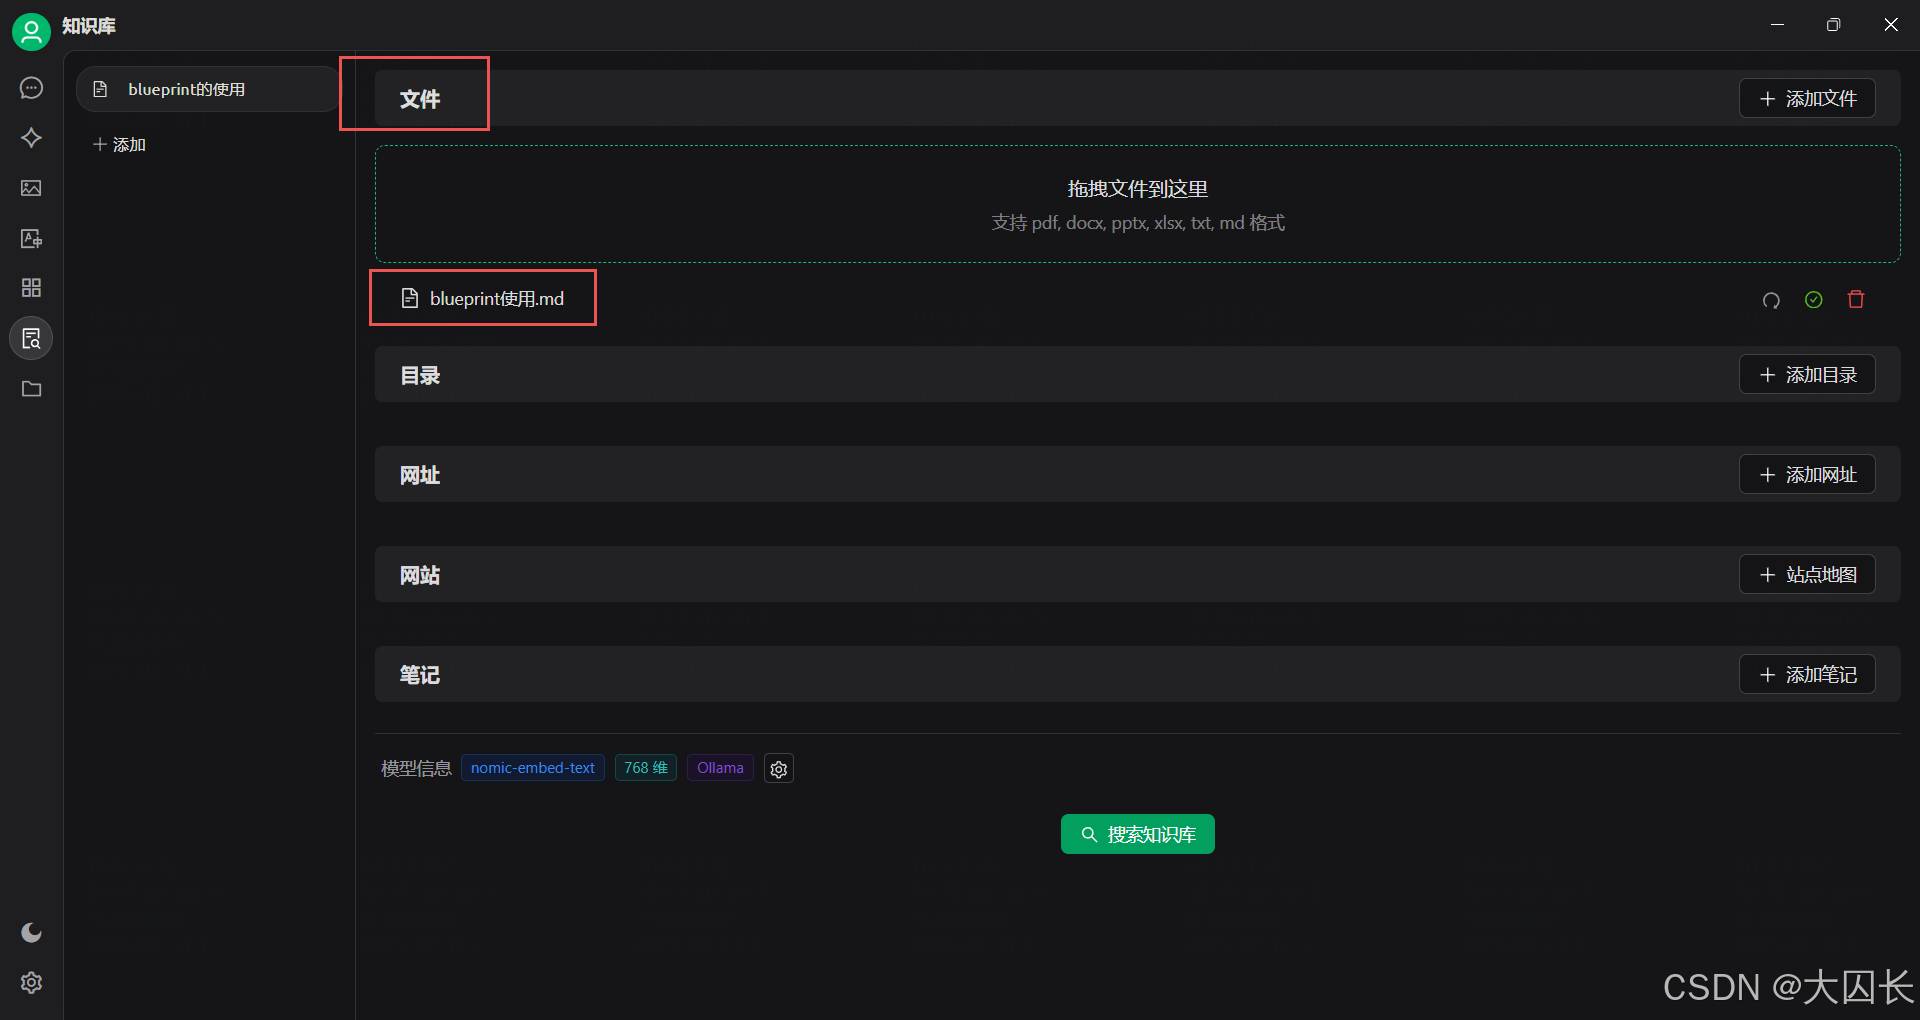Click the 添加文件 button

click(1807, 98)
